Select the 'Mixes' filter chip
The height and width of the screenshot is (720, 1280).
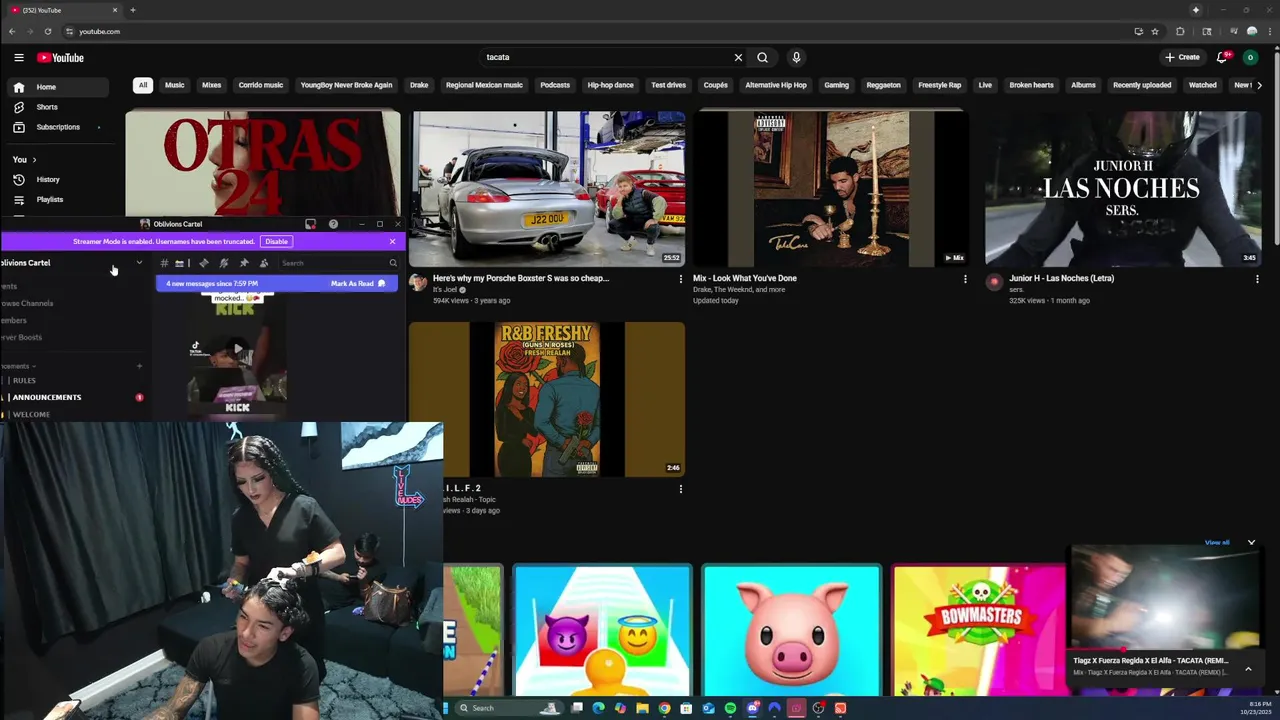point(211,85)
